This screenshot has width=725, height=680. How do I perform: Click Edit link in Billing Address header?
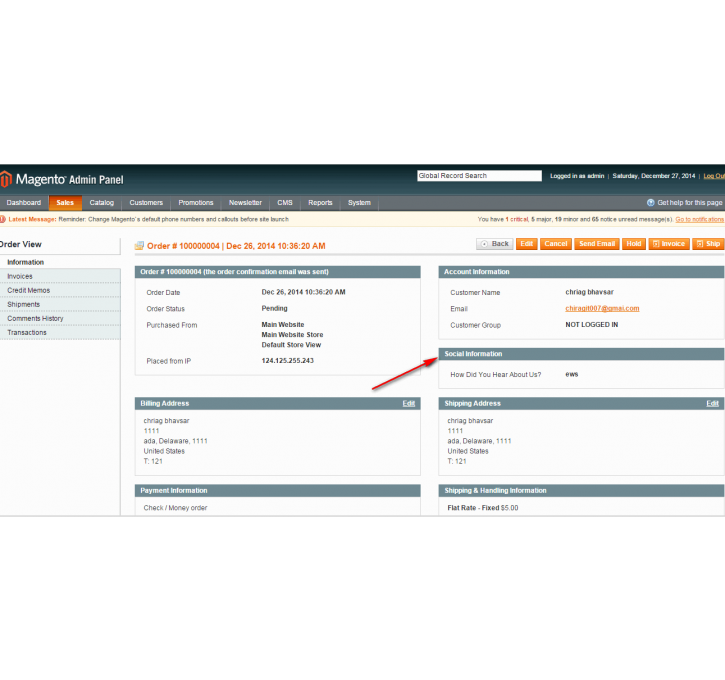click(x=409, y=404)
